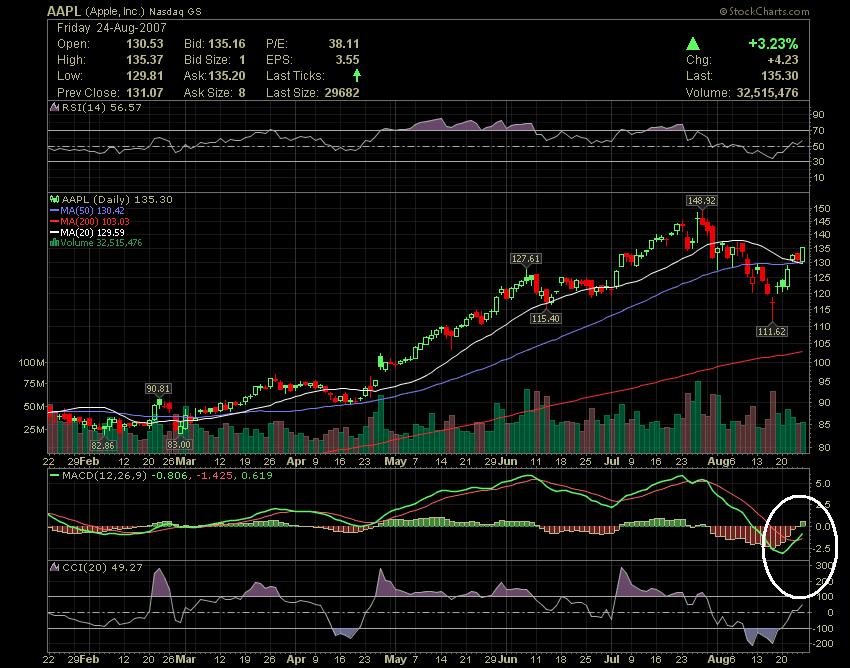Click the 127.61 price peak marker
This screenshot has width=850, height=668.
[526, 259]
